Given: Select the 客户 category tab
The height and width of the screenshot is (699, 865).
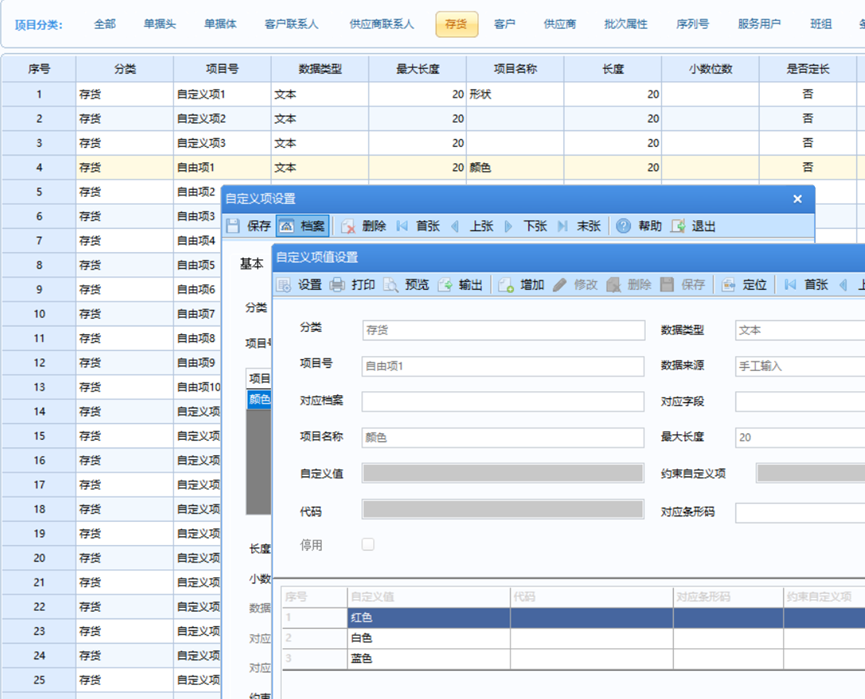Looking at the screenshot, I should tap(504, 24).
